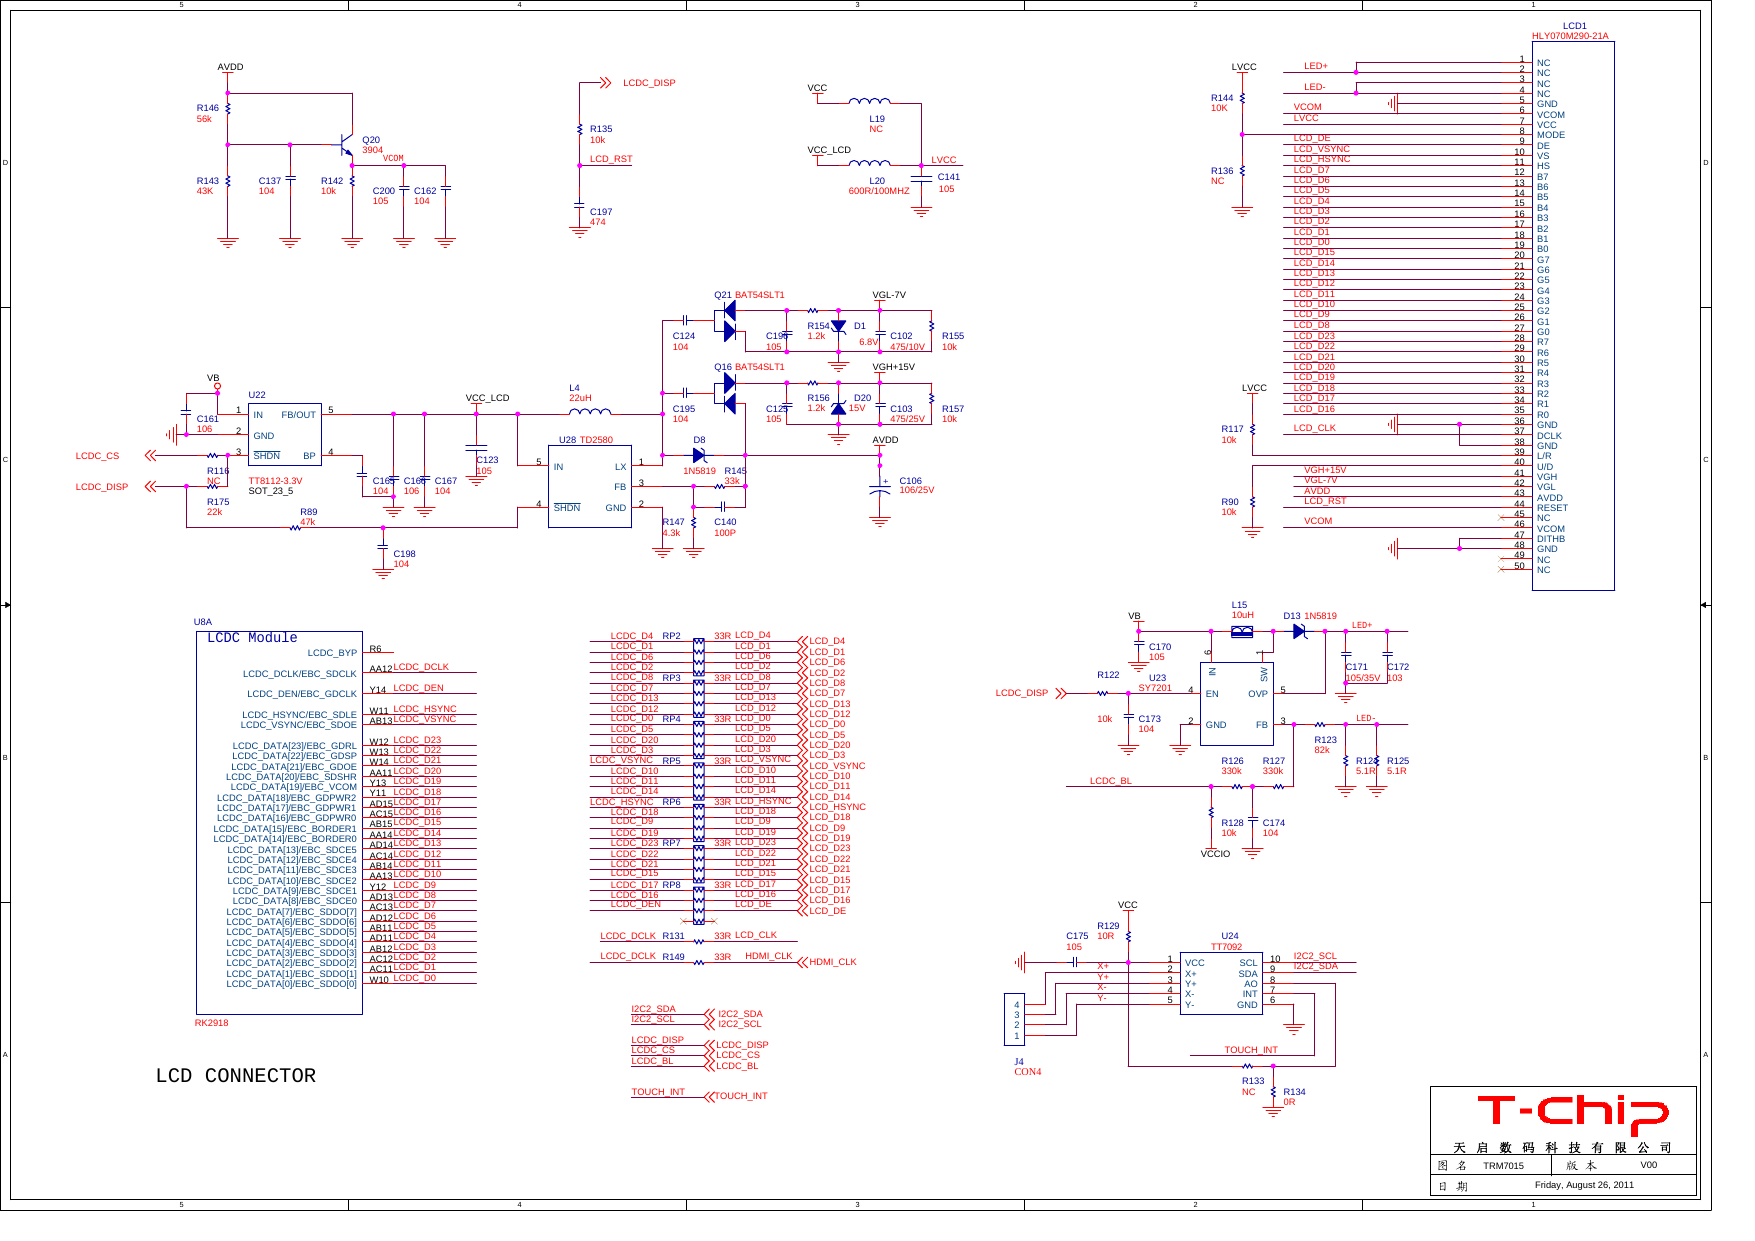Click the LCD CONNECTOR title text
The height and width of the screenshot is (1241, 1755).
(x=235, y=1076)
